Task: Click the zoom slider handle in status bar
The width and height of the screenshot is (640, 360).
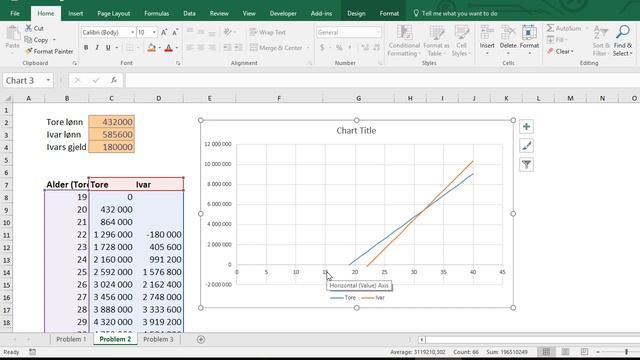Action: tap(627, 352)
